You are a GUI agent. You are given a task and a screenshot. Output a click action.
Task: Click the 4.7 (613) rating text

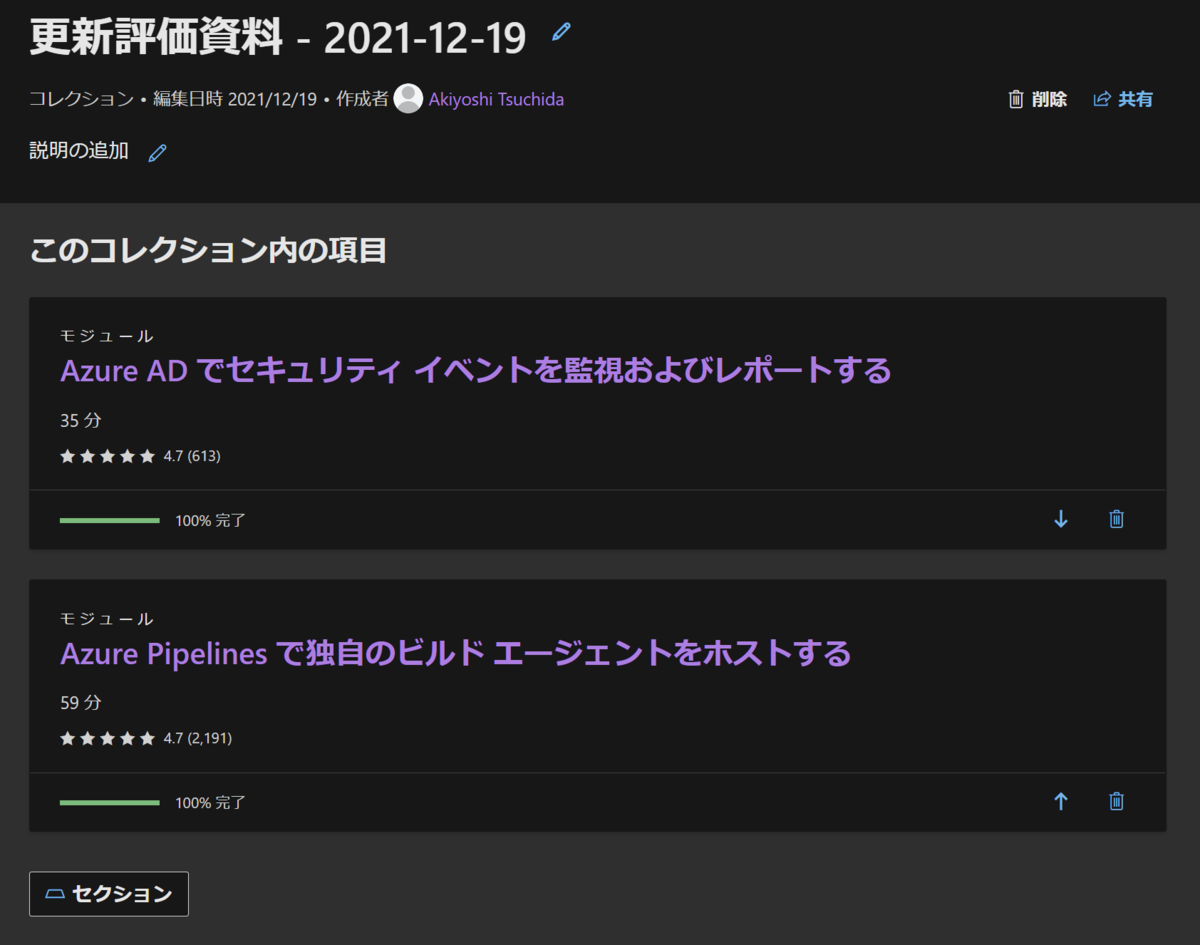(x=192, y=456)
